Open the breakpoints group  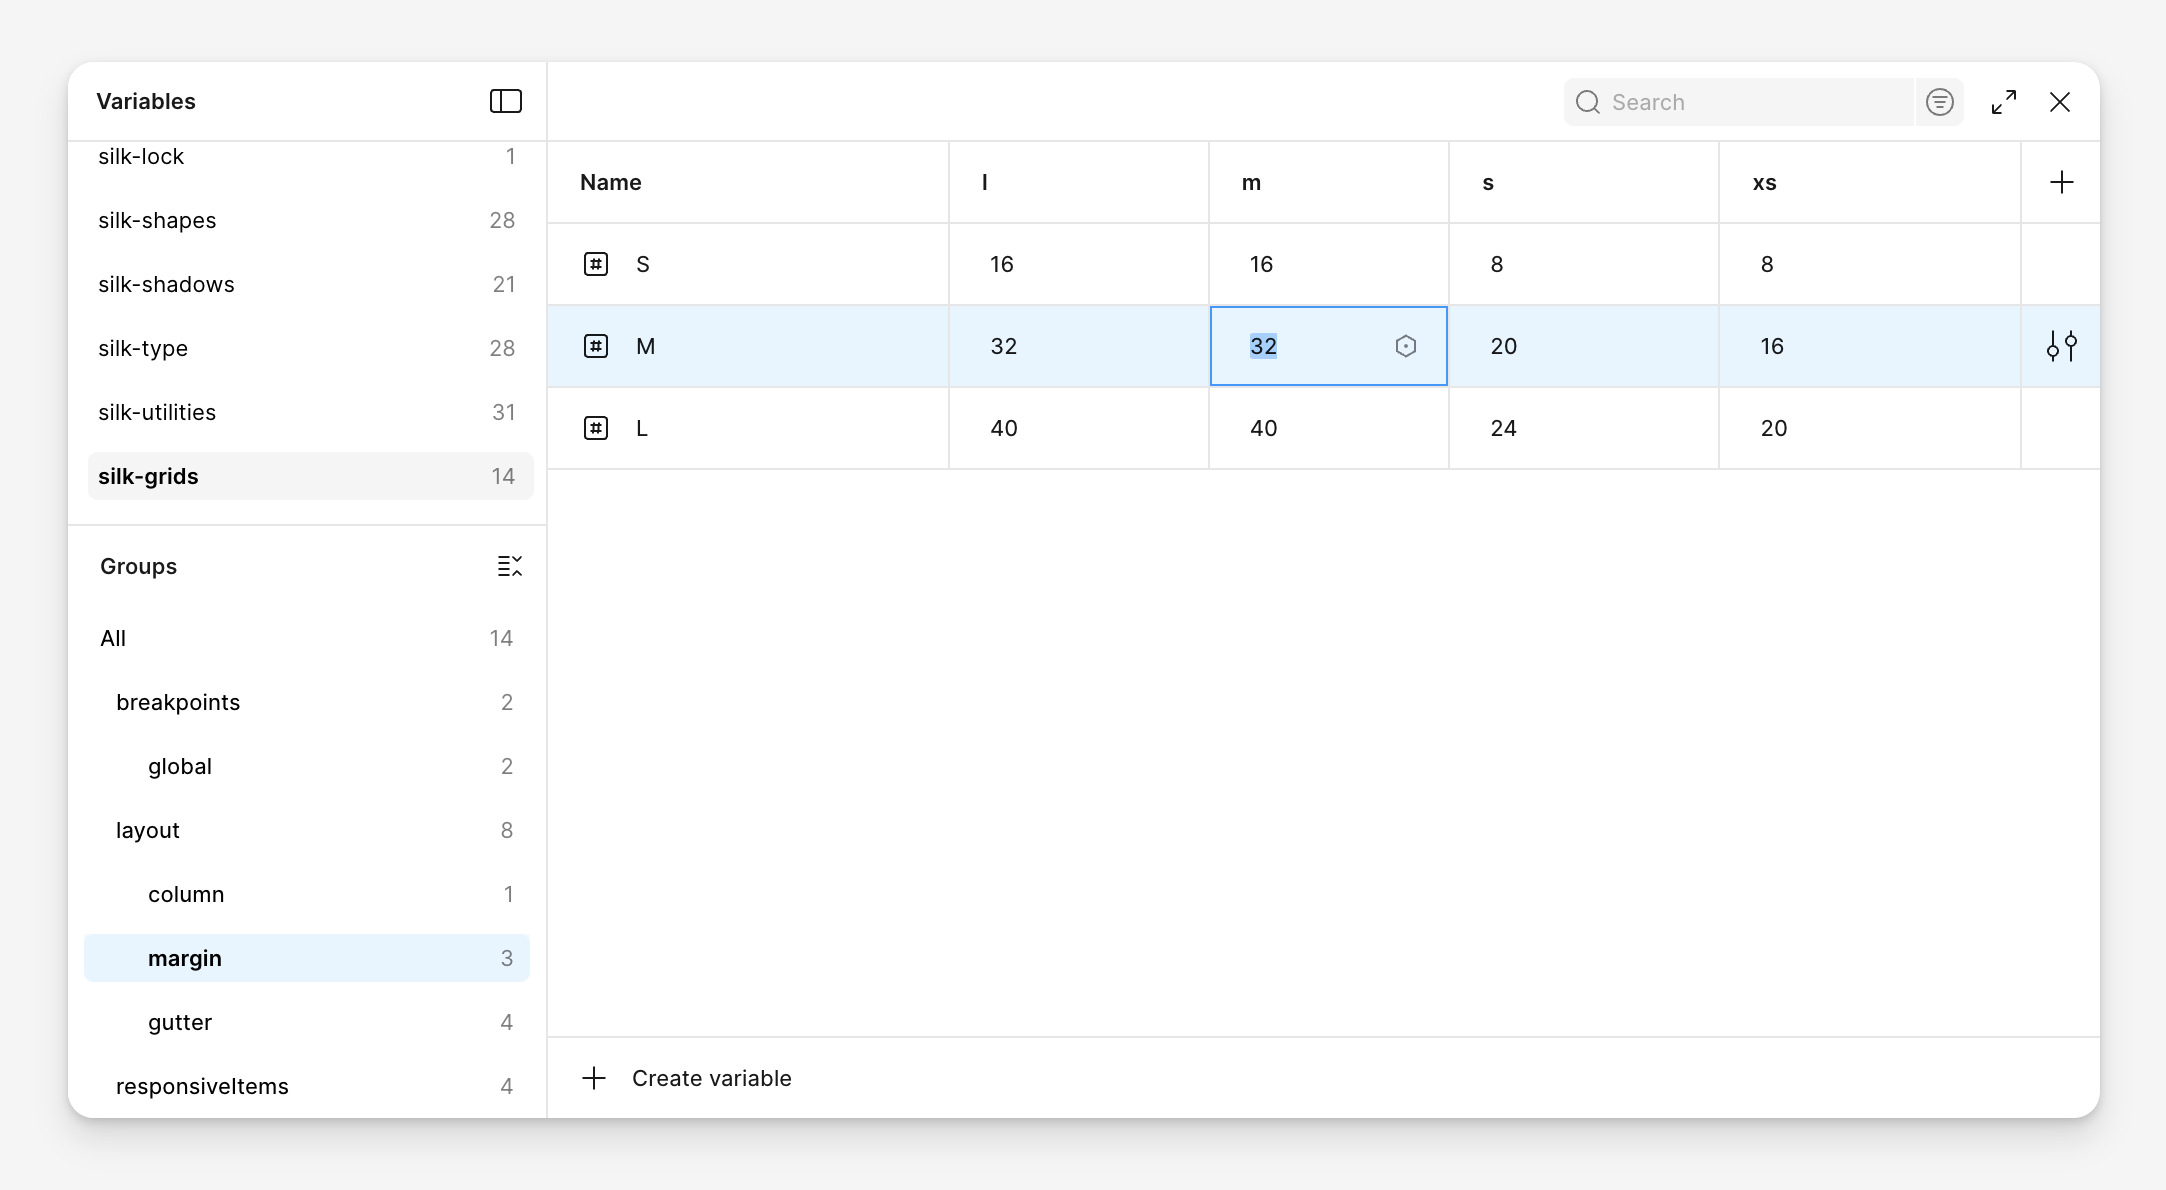(x=178, y=702)
